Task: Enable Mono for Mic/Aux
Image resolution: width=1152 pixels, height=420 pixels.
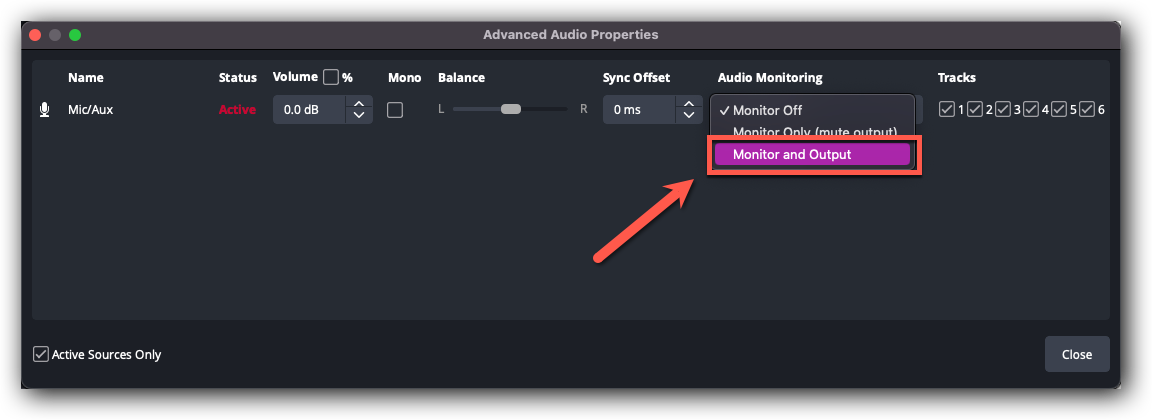Action: pos(395,110)
